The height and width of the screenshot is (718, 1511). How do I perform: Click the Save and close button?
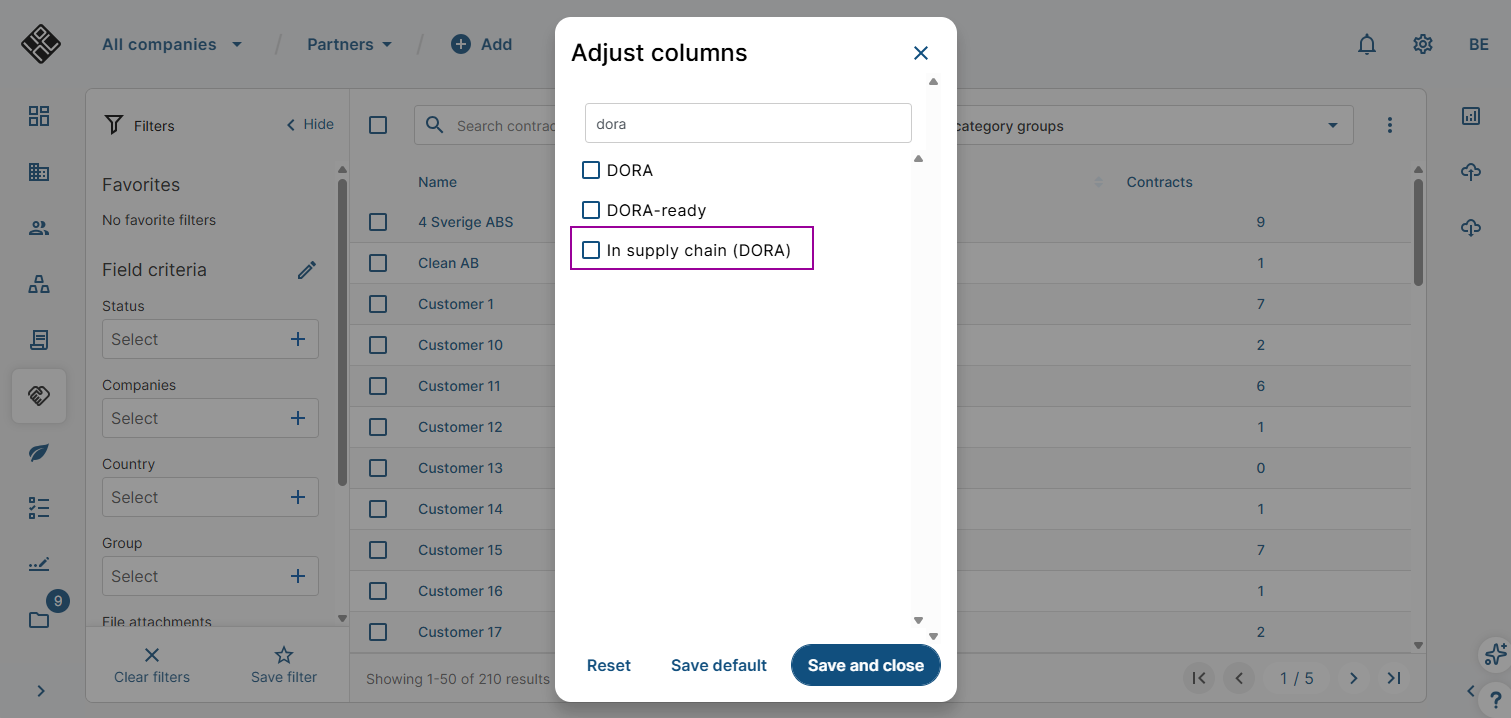(x=865, y=665)
